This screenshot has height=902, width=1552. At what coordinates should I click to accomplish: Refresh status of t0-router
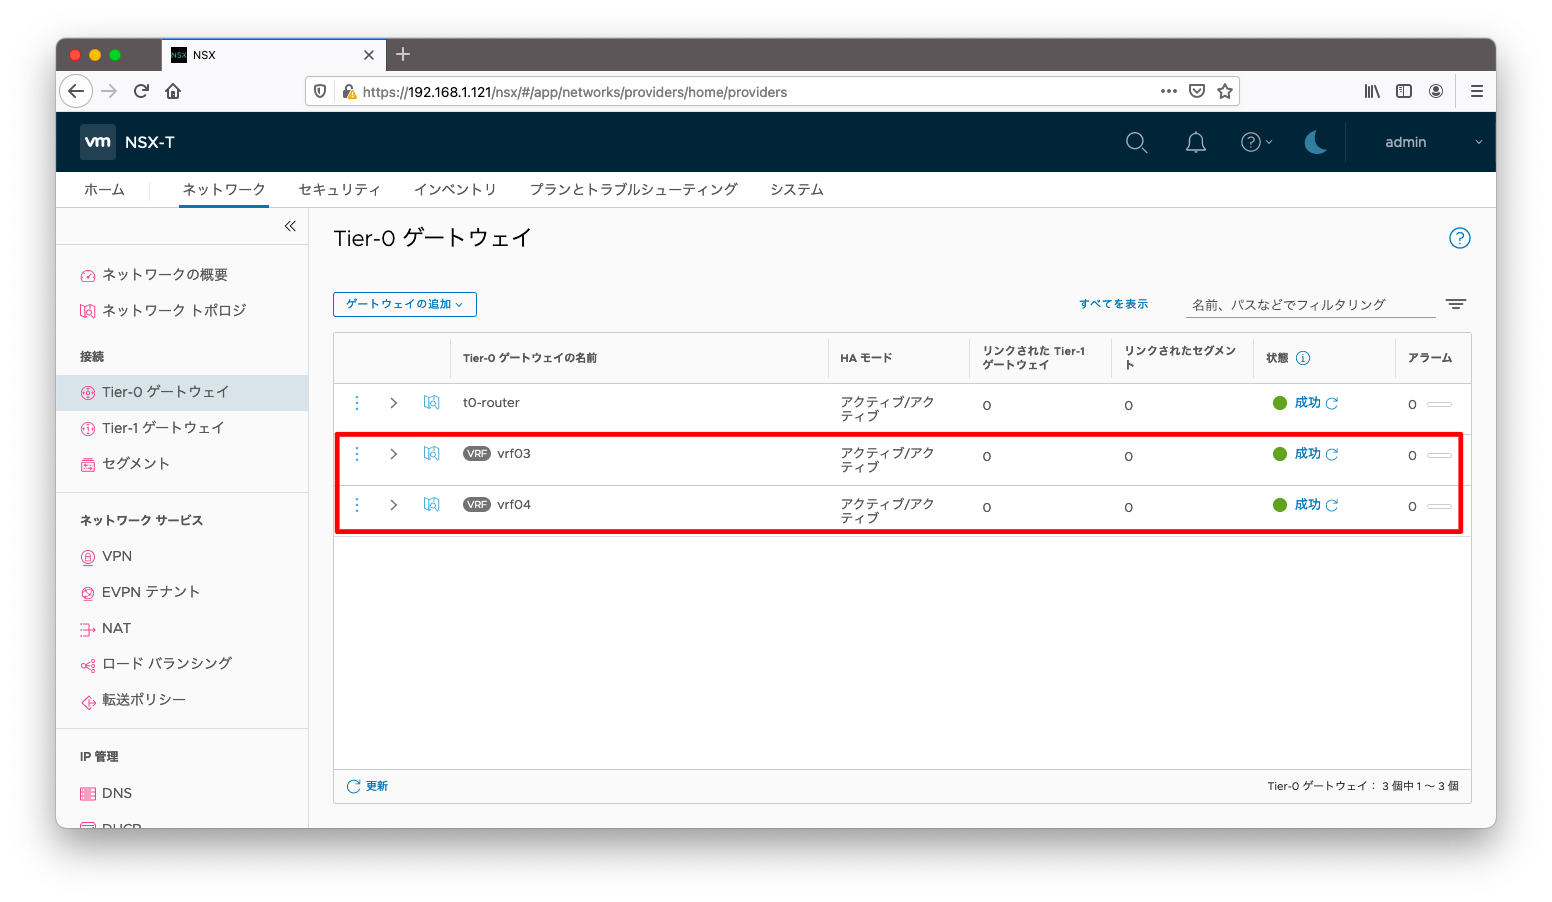(x=1332, y=403)
